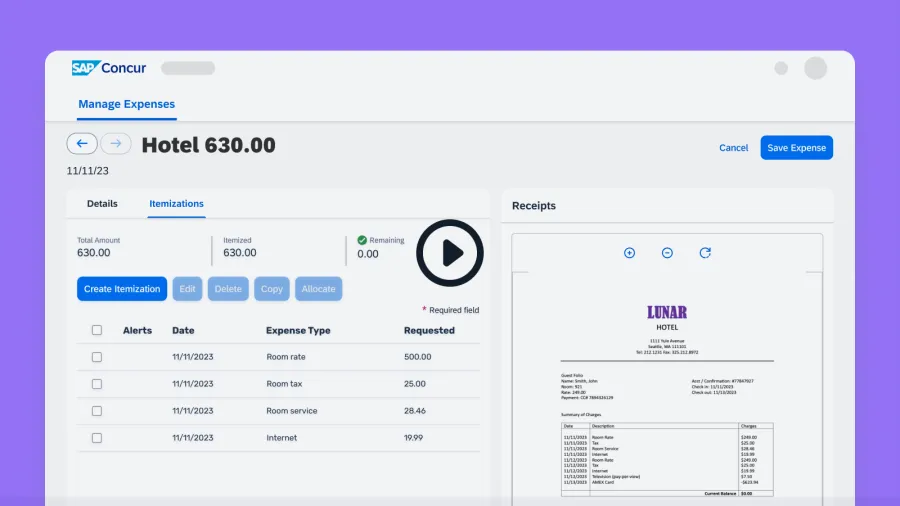Rotate the receipt image

[x=705, y=253]
